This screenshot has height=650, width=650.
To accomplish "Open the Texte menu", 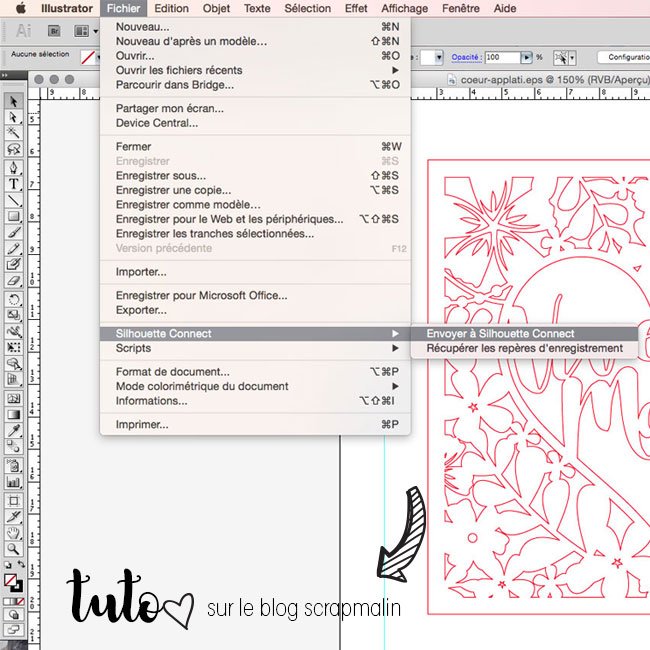I will coord(257,8).
